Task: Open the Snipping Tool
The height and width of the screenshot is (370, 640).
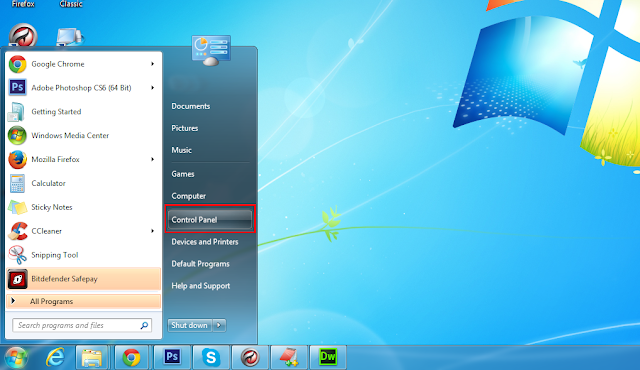Action: (84, 255)
